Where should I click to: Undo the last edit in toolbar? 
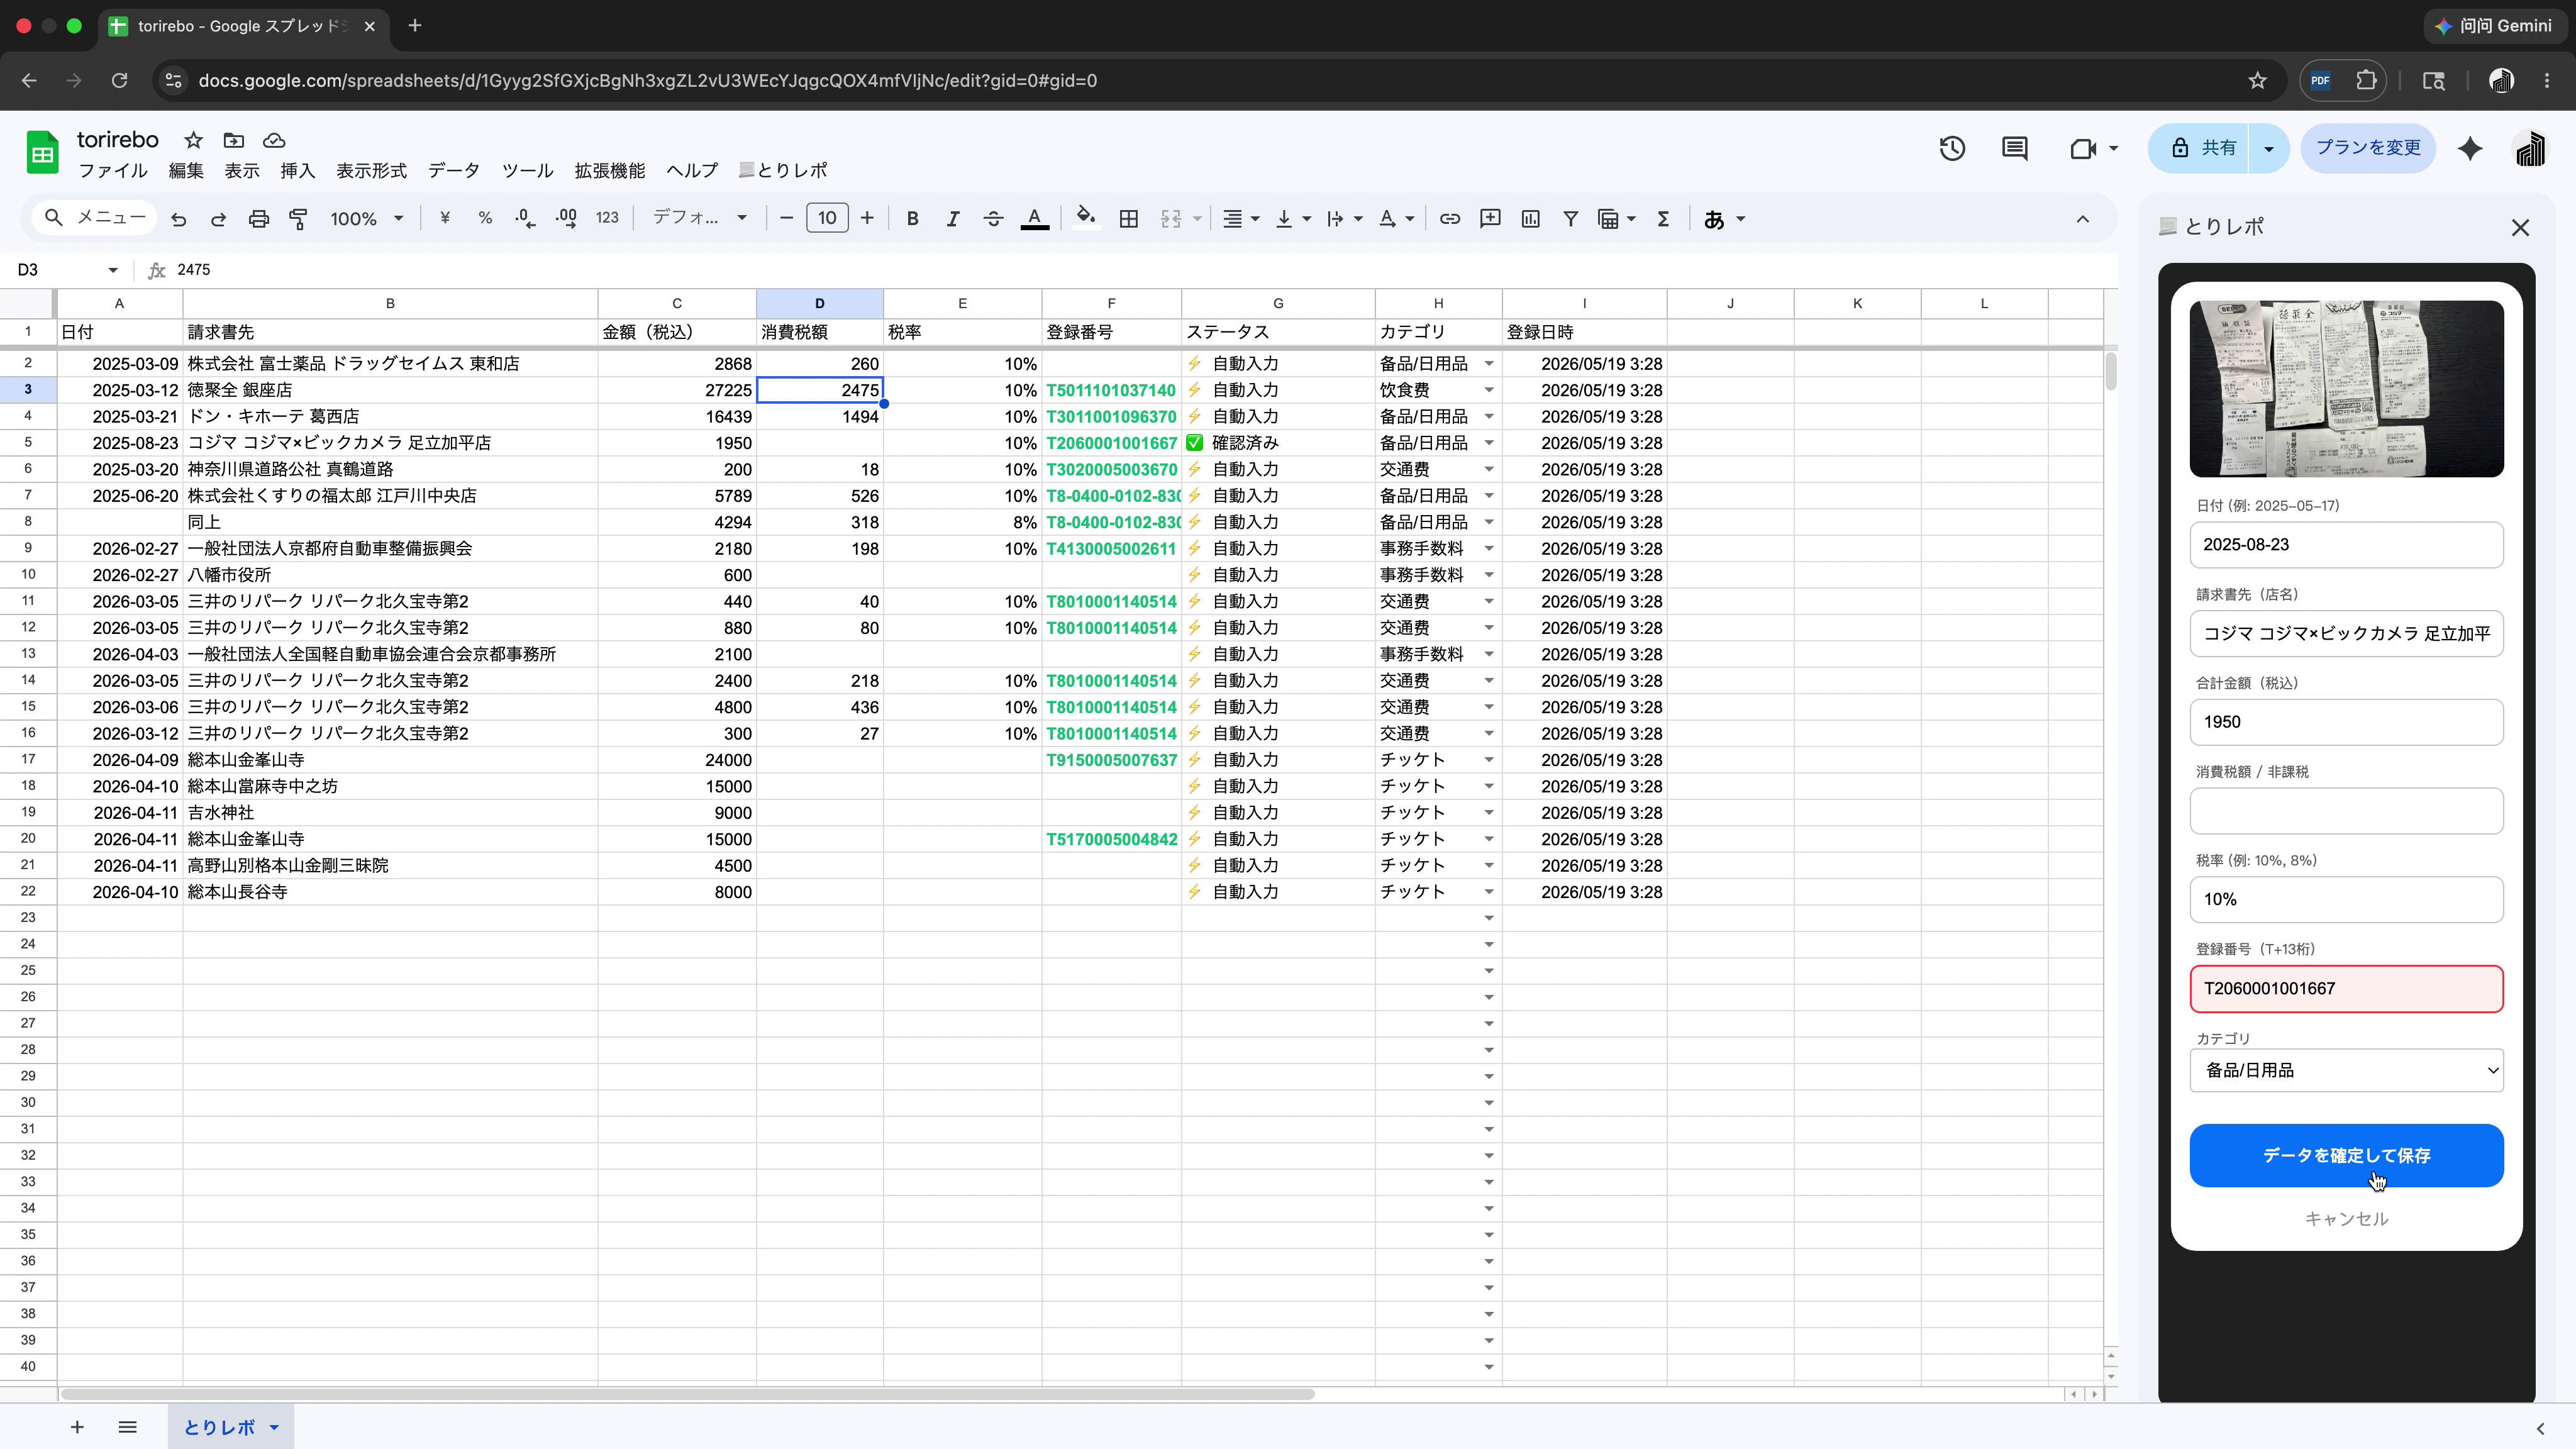coord(179,219)
